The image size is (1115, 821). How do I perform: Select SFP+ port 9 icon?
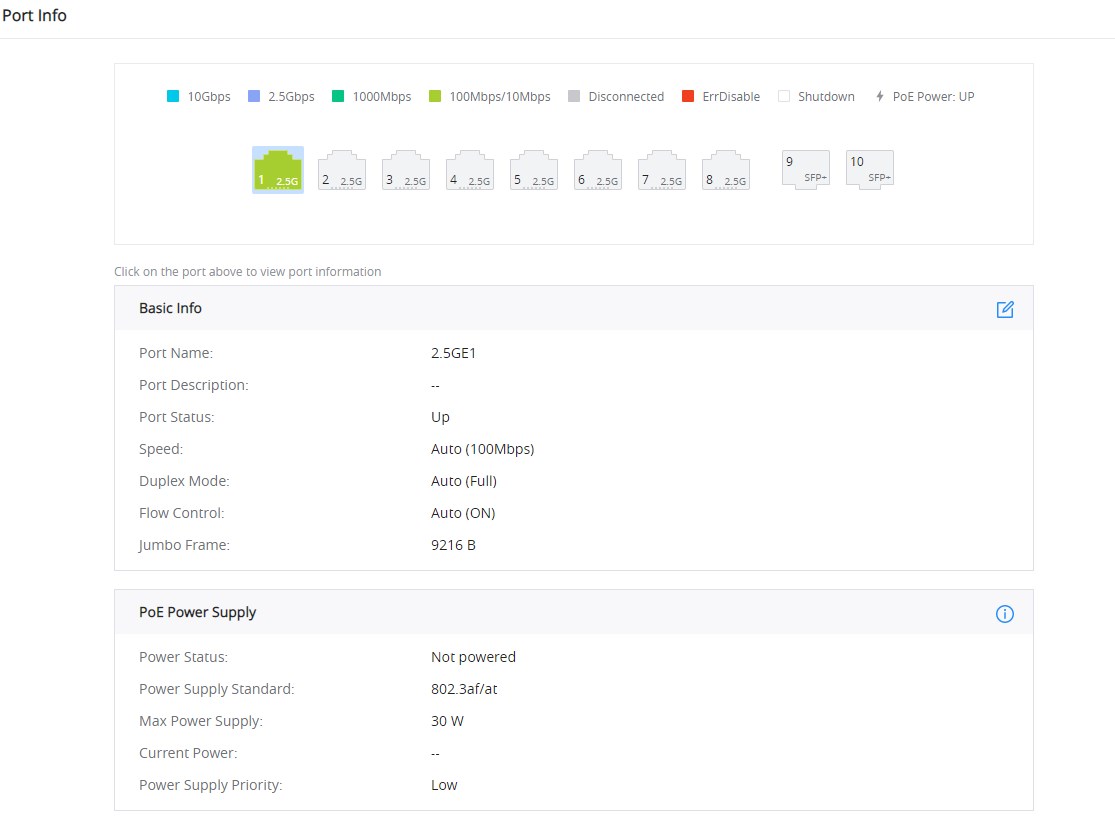[x=806, y=169]
